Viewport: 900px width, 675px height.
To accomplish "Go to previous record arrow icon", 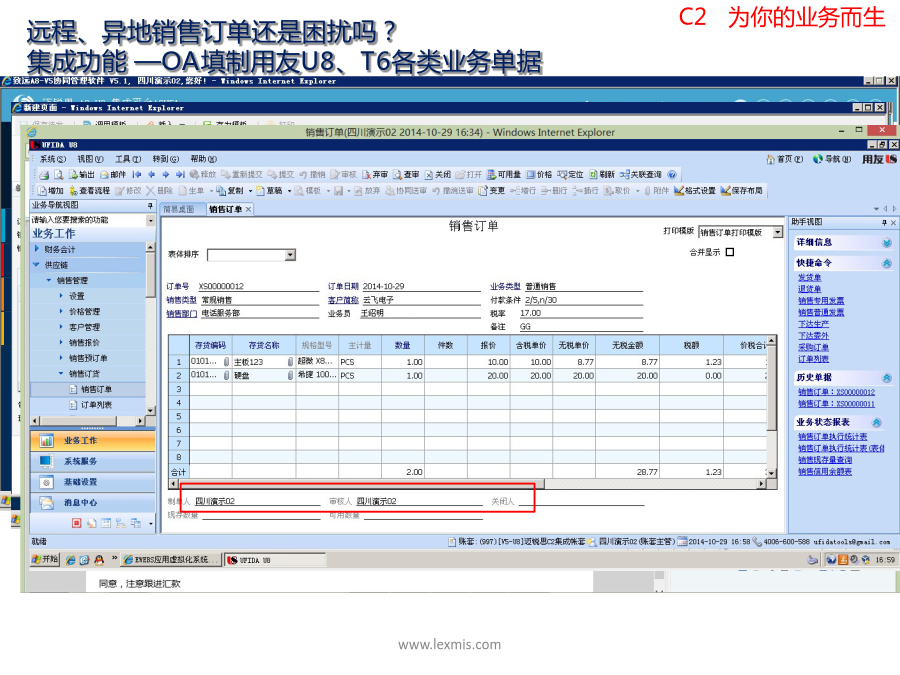I will 152,174.
